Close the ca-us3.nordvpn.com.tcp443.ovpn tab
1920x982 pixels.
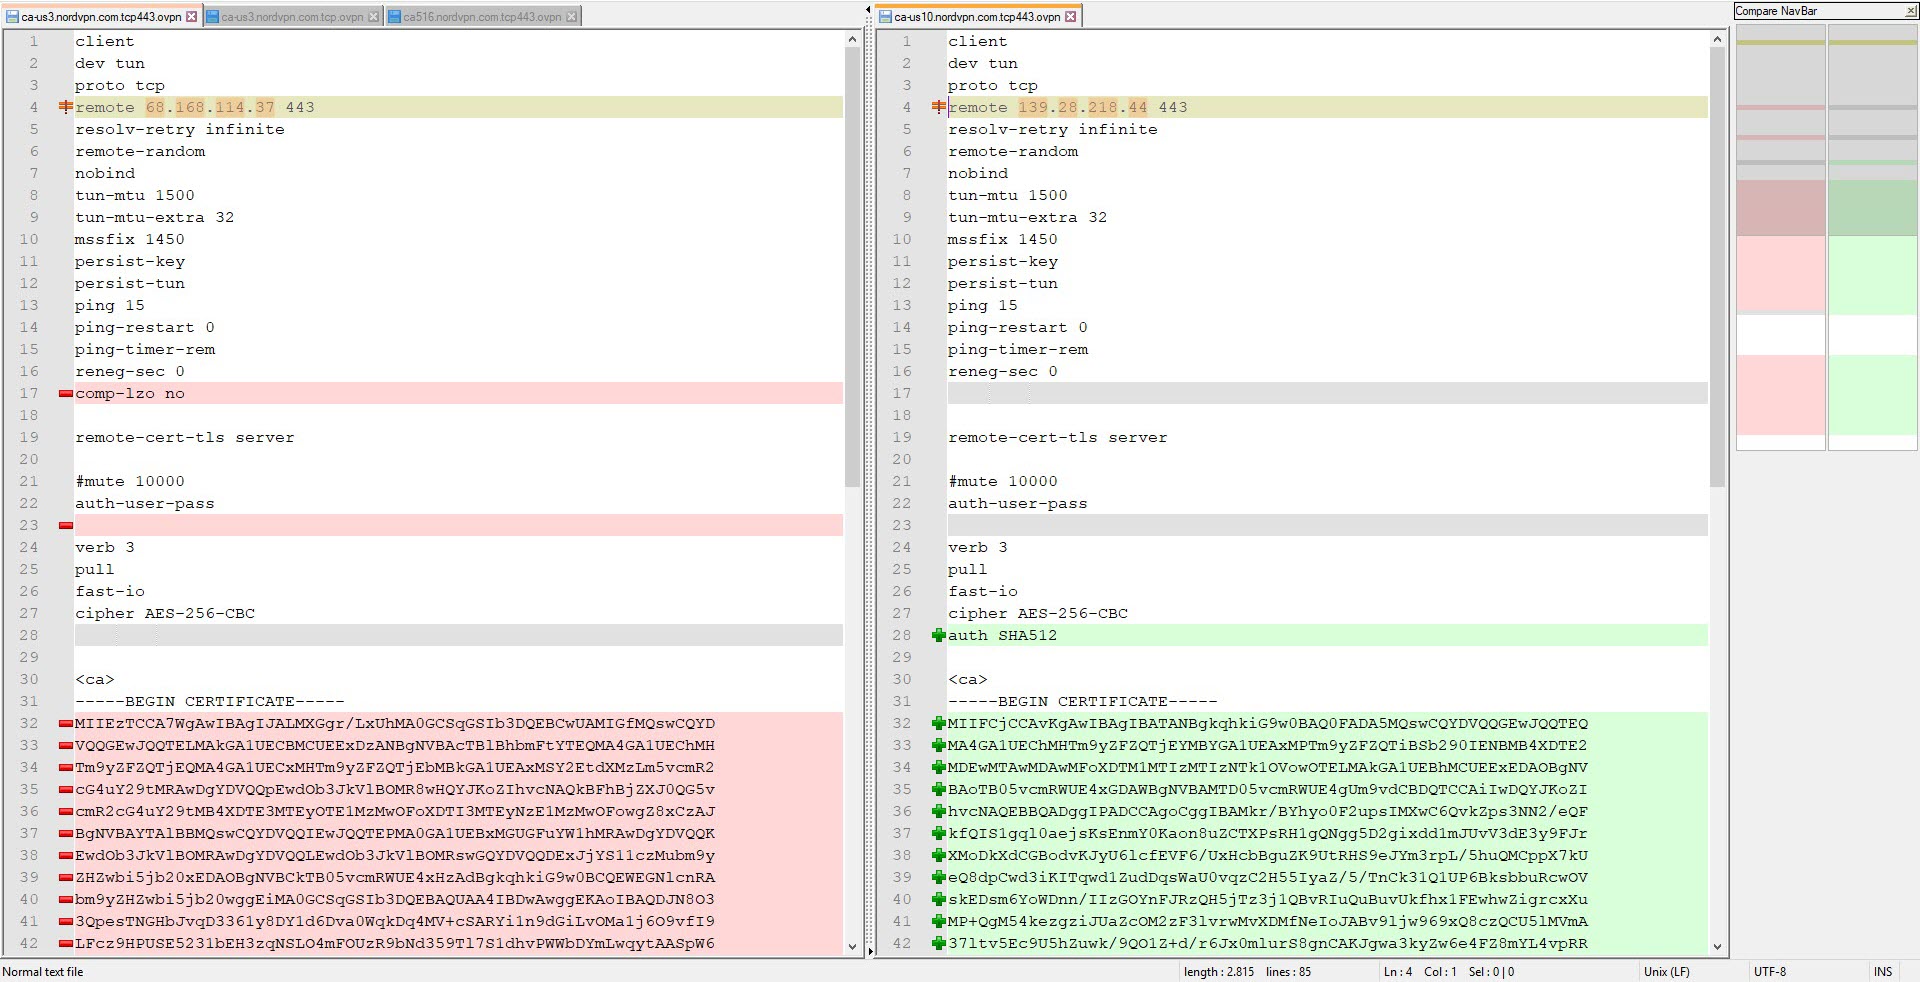click(x=192, y=17)
